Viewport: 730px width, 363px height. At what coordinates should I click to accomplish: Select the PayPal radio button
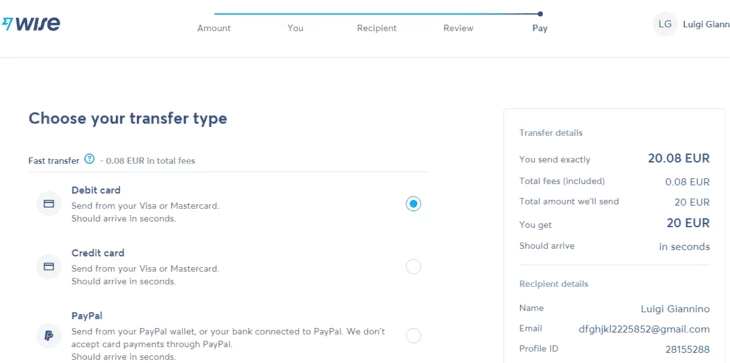[x=413, y=336]
